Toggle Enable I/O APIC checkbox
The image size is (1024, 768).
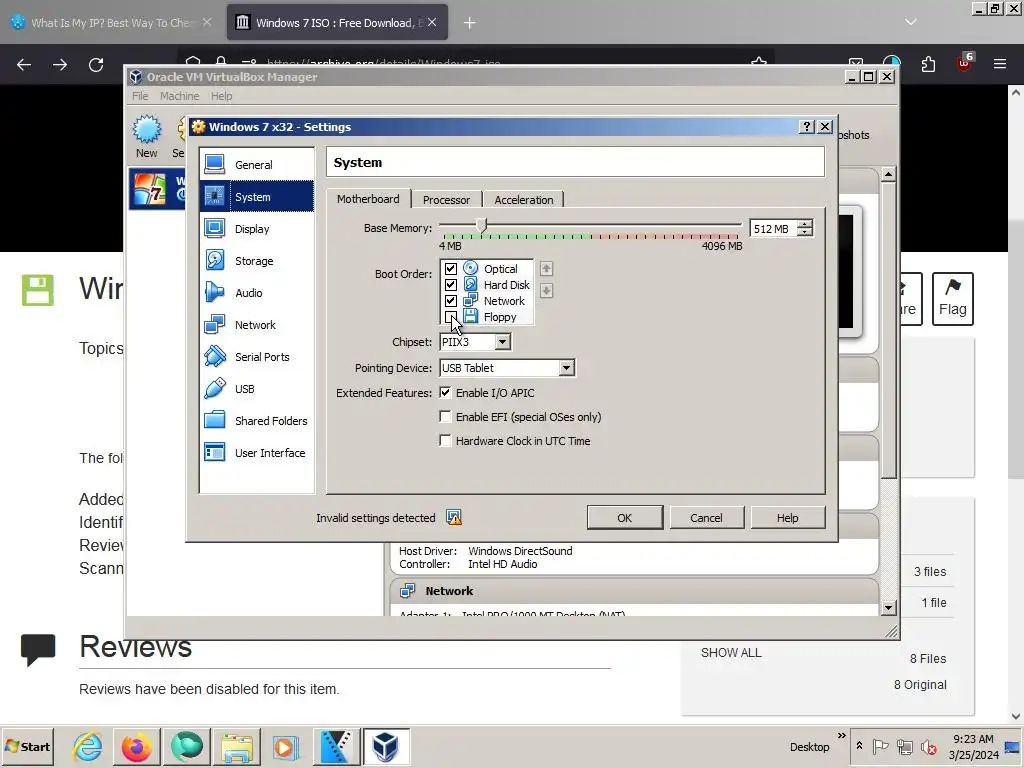point(445,392)
